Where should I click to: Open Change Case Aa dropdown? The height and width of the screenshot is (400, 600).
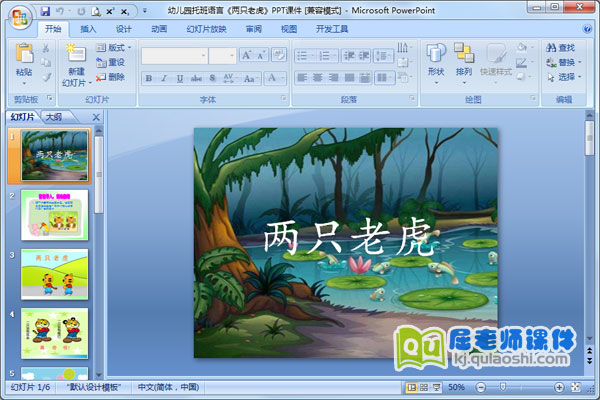pyautogui.click(x=251, y=78)
